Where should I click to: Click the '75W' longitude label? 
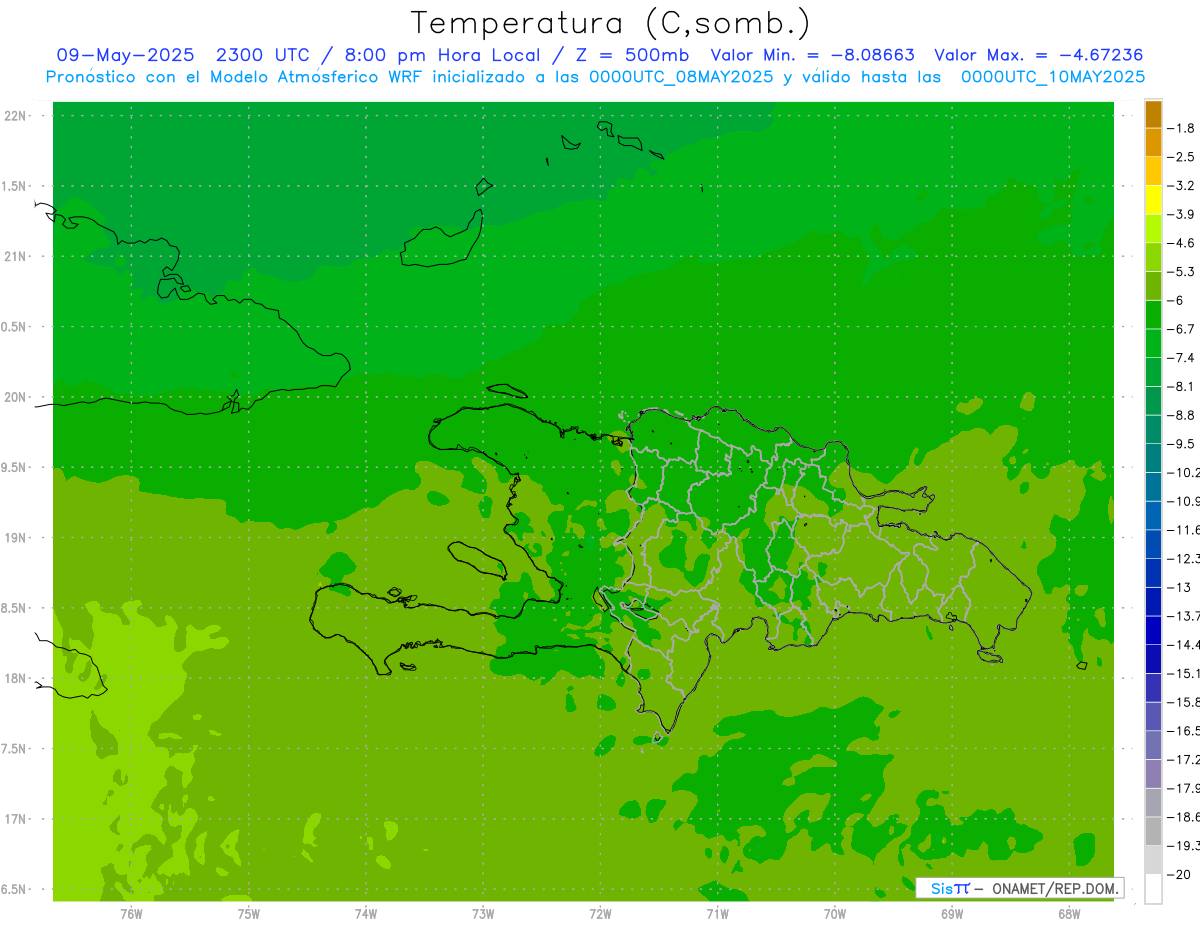click(249, 914)
